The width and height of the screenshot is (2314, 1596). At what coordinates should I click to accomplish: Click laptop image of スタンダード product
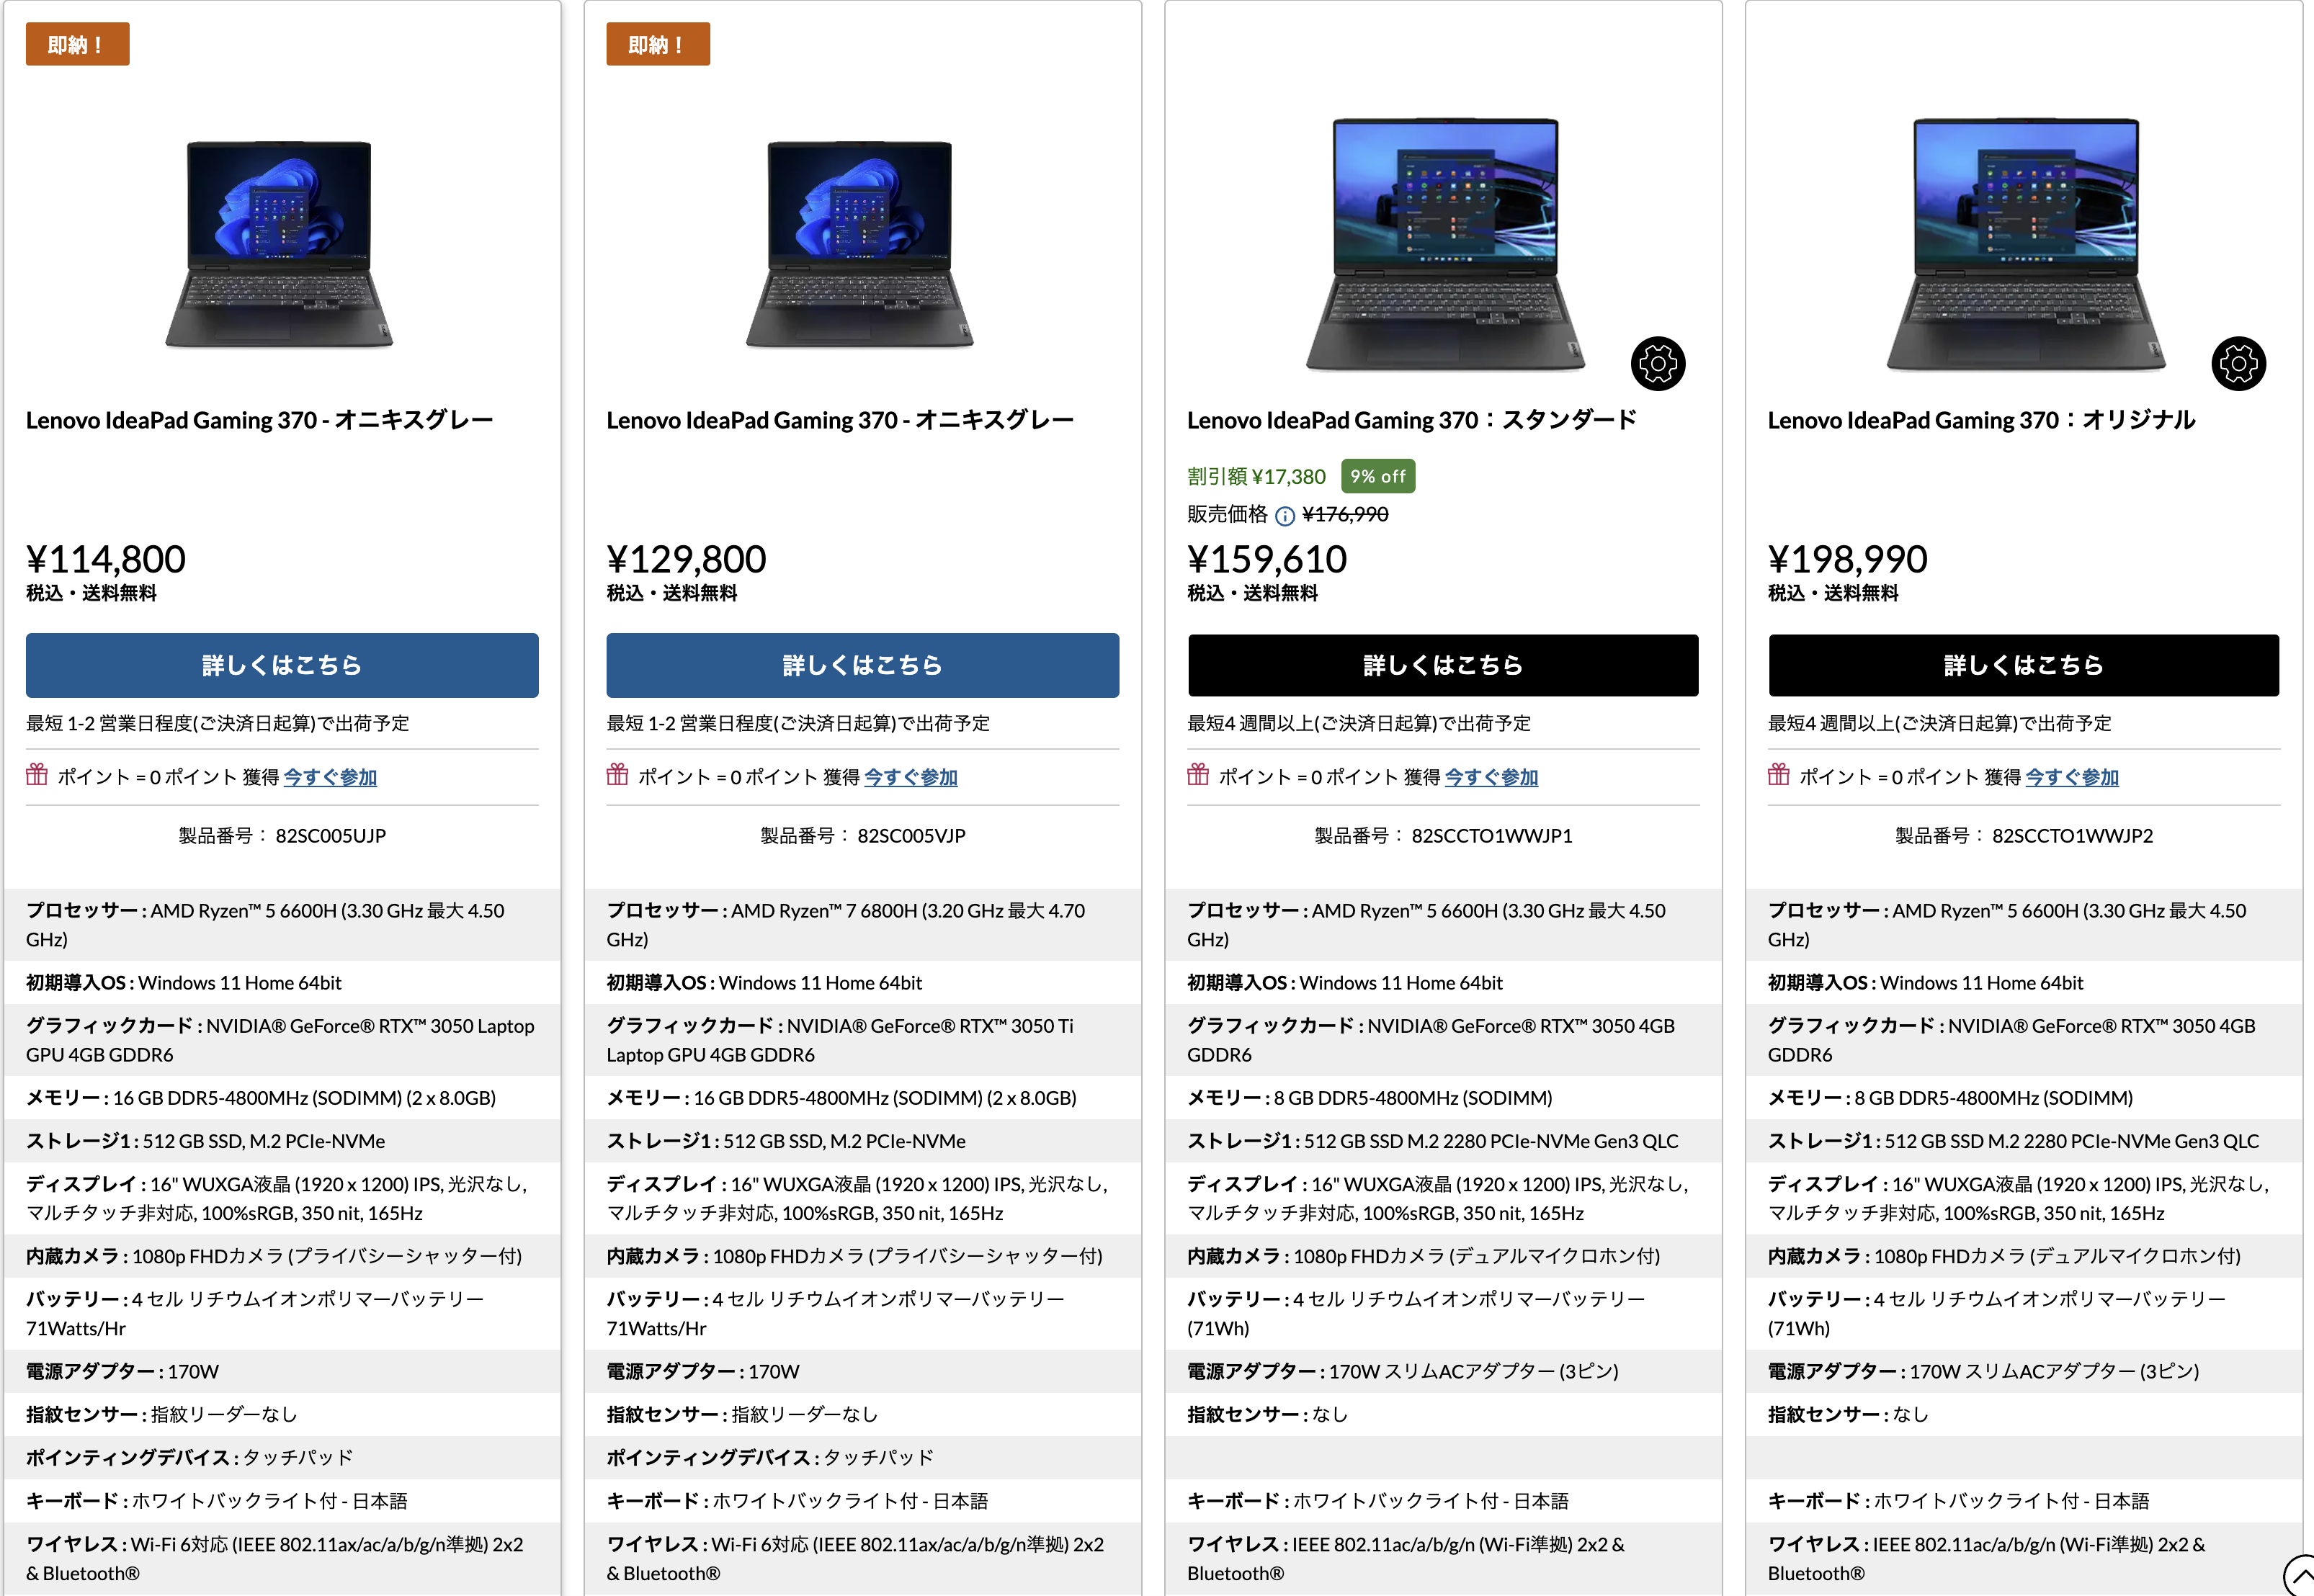1445,244
